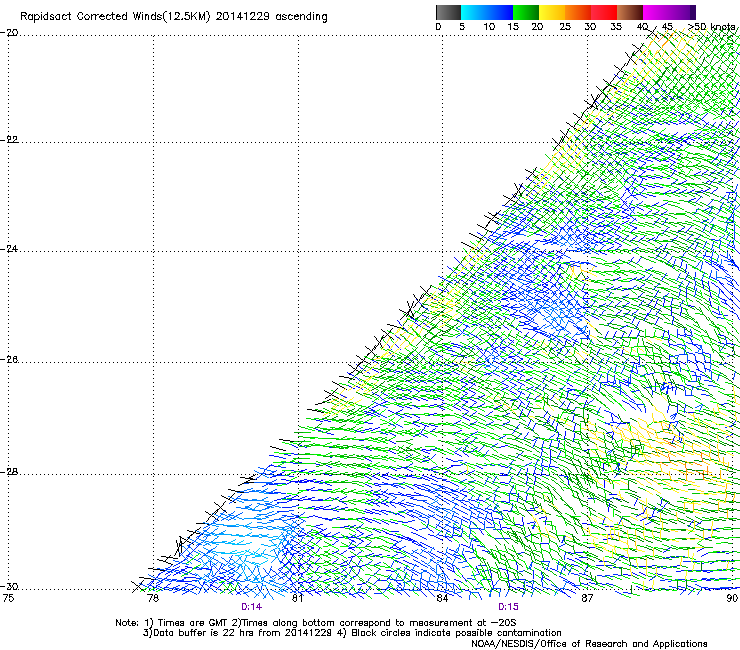This screenshot has width=740, height=650.
Task: Click the 78 longitude axis label
Action: tap(153, 598)
